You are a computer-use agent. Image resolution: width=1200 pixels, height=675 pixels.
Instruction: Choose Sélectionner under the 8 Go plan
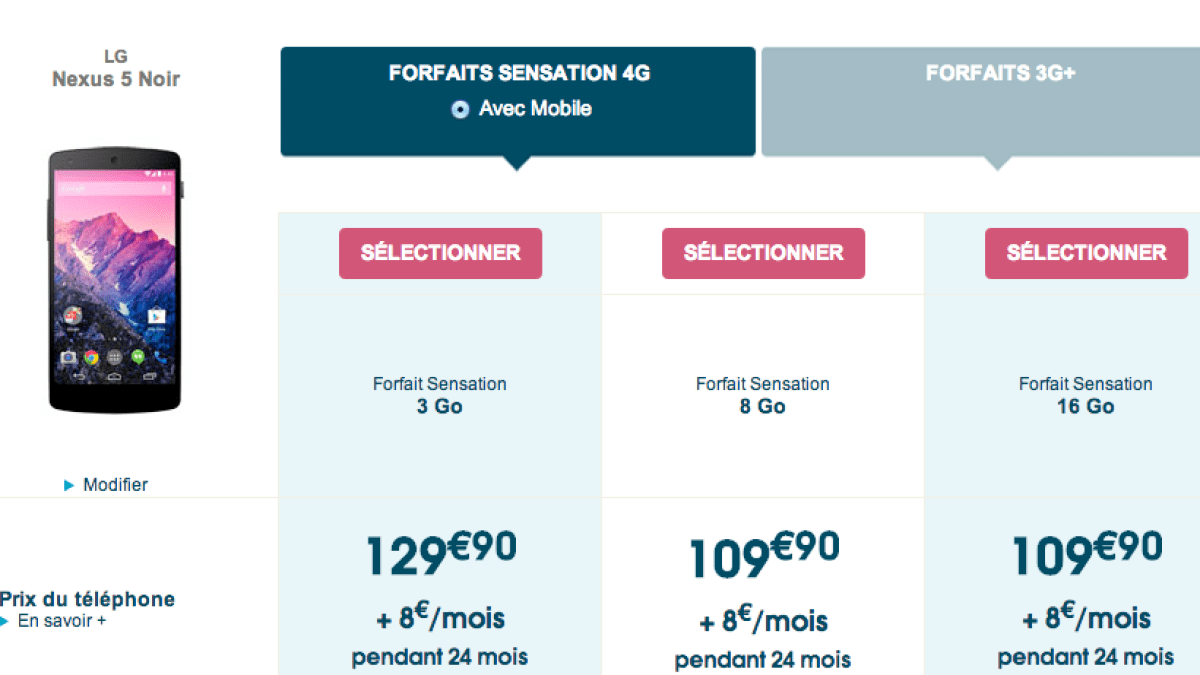pos(763,253)
